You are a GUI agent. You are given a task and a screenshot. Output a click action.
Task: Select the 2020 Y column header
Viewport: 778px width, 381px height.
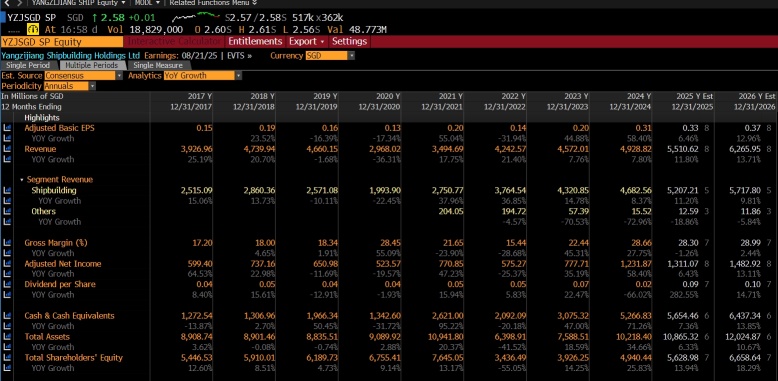point(388,96)
